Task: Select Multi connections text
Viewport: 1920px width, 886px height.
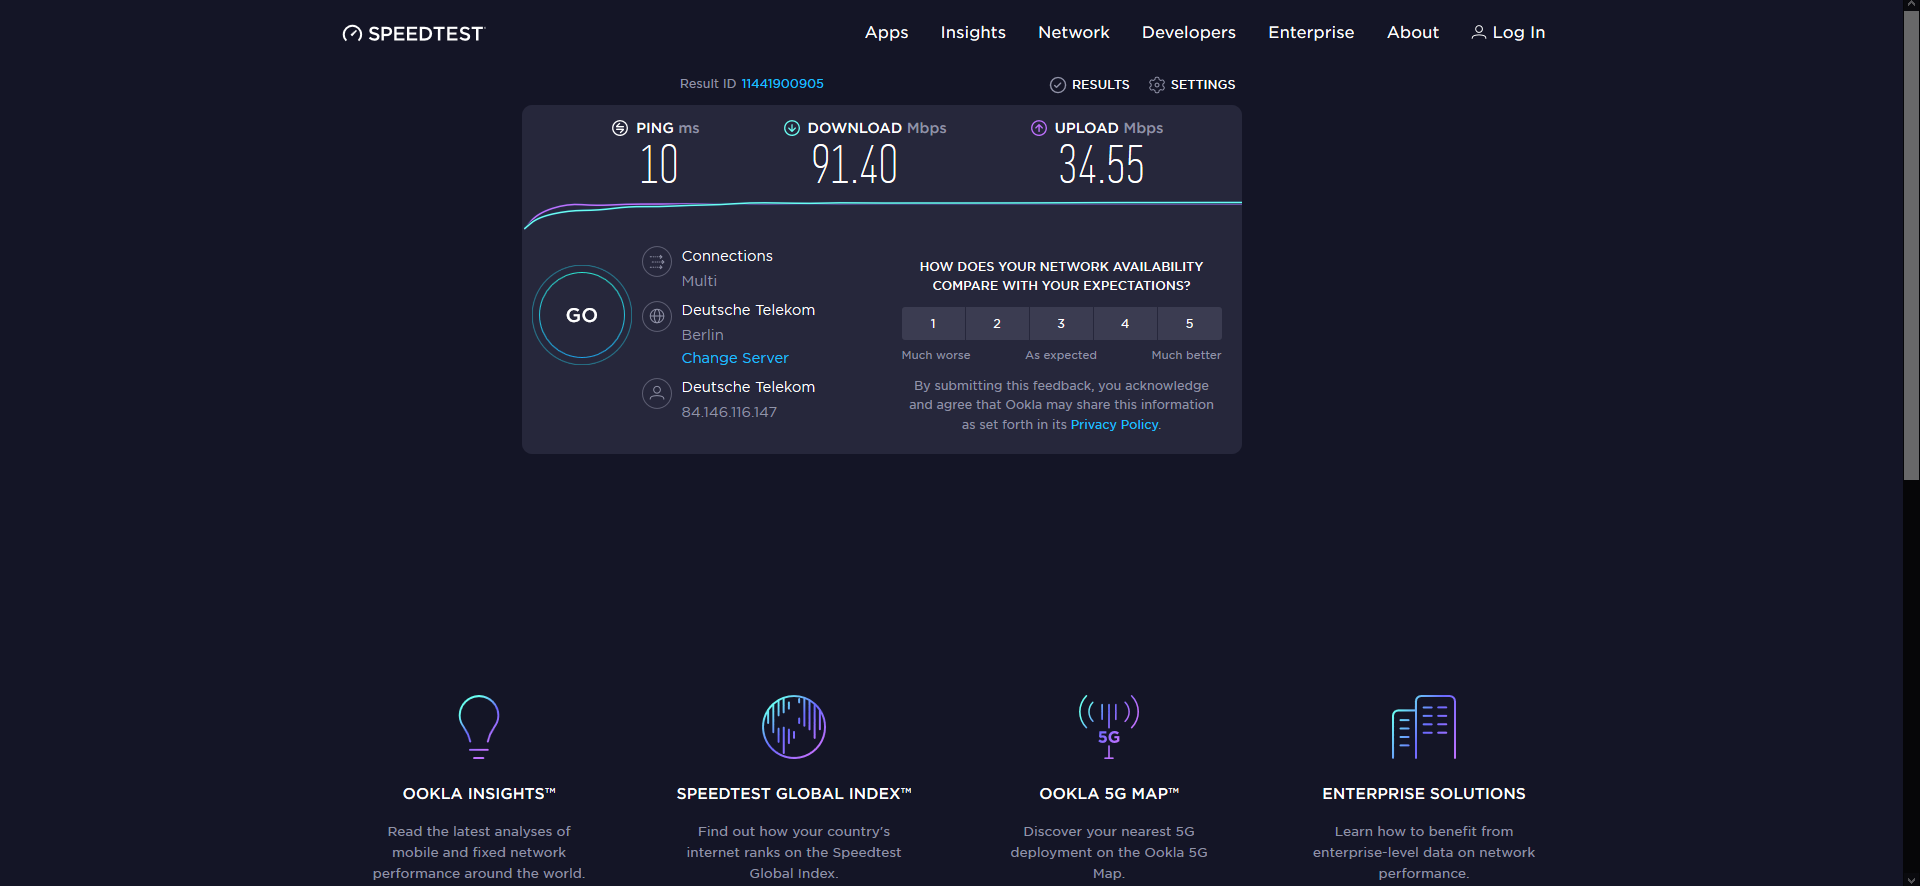Action: [x=699, y=281]
